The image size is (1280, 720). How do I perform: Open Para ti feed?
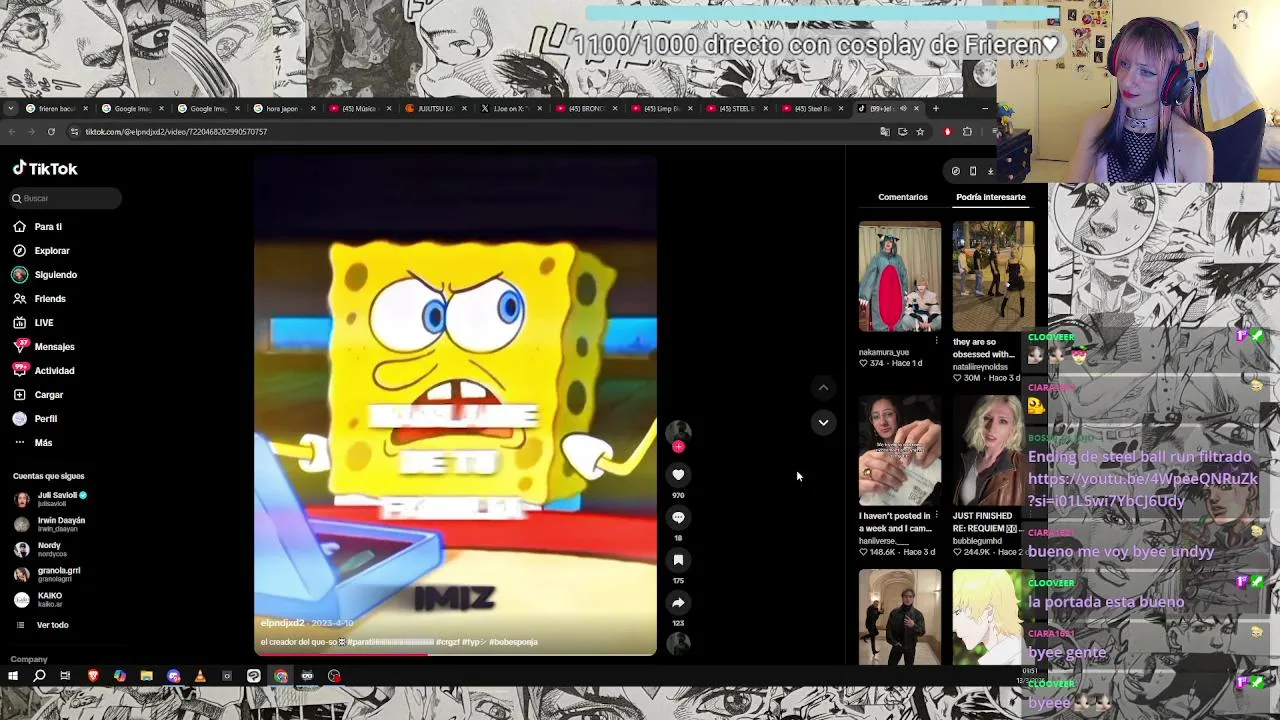[48, 227]
